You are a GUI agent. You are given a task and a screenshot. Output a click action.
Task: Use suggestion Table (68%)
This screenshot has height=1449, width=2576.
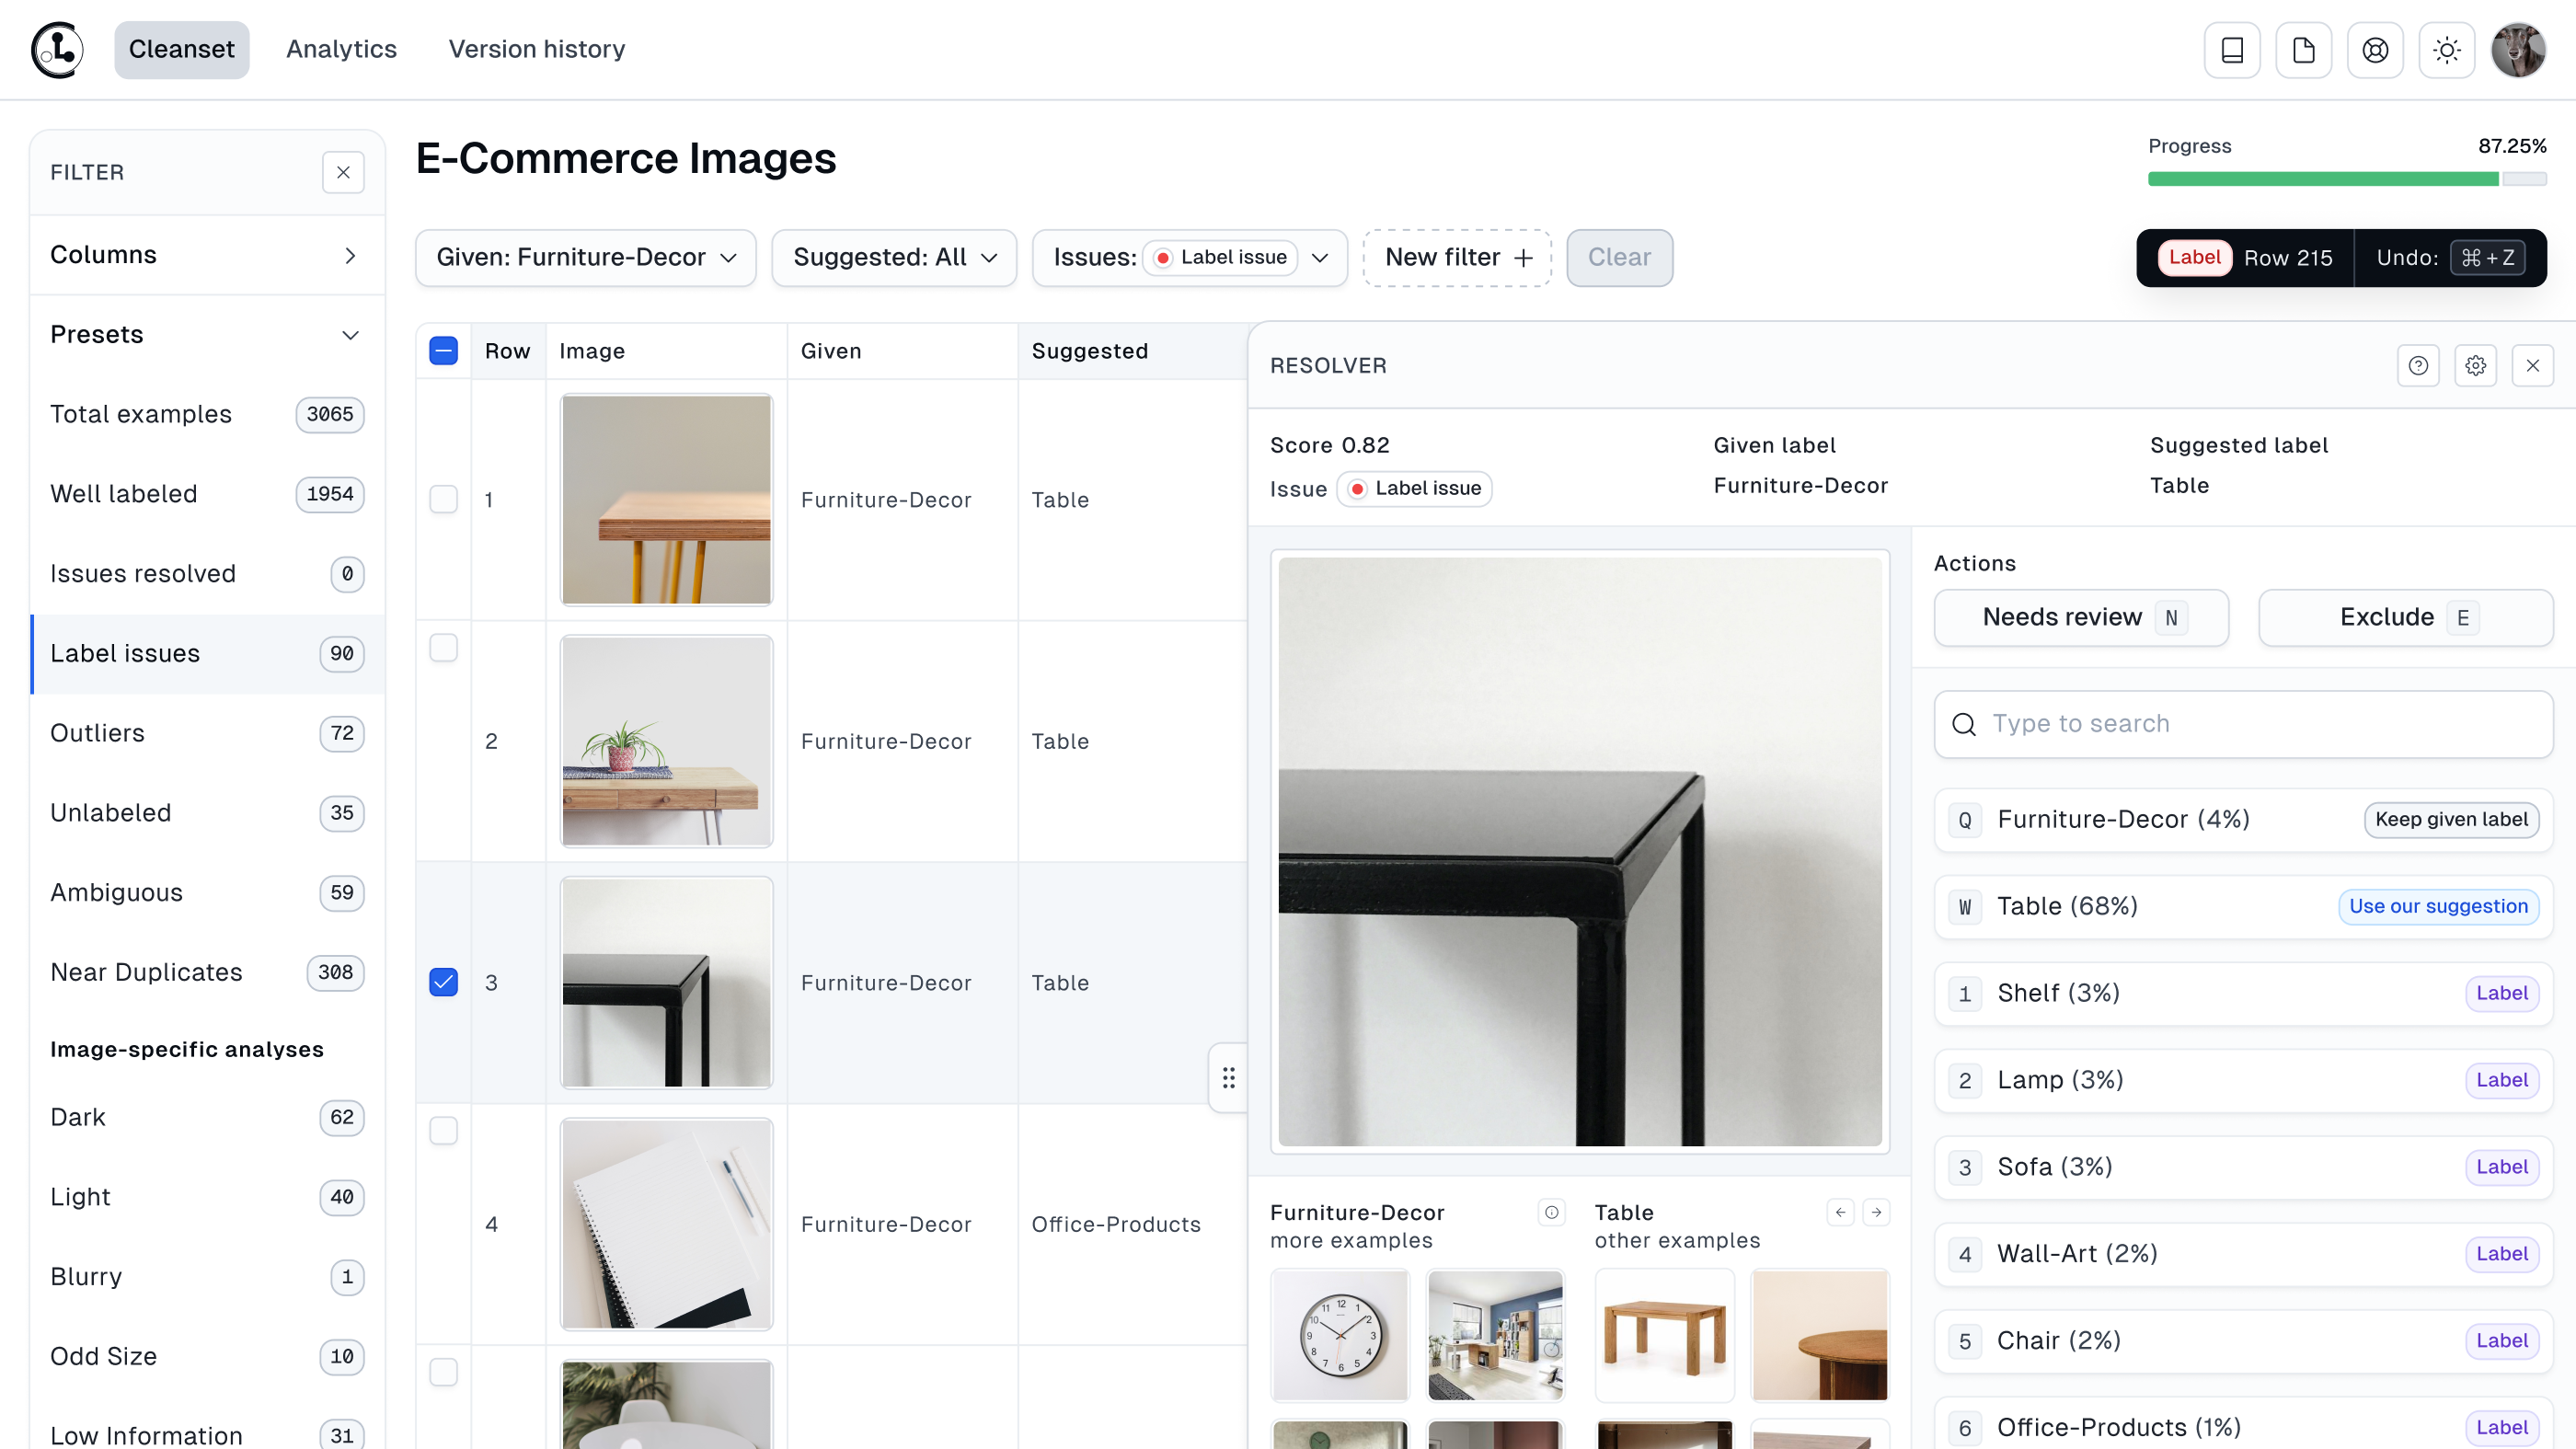click(2243, 907)
